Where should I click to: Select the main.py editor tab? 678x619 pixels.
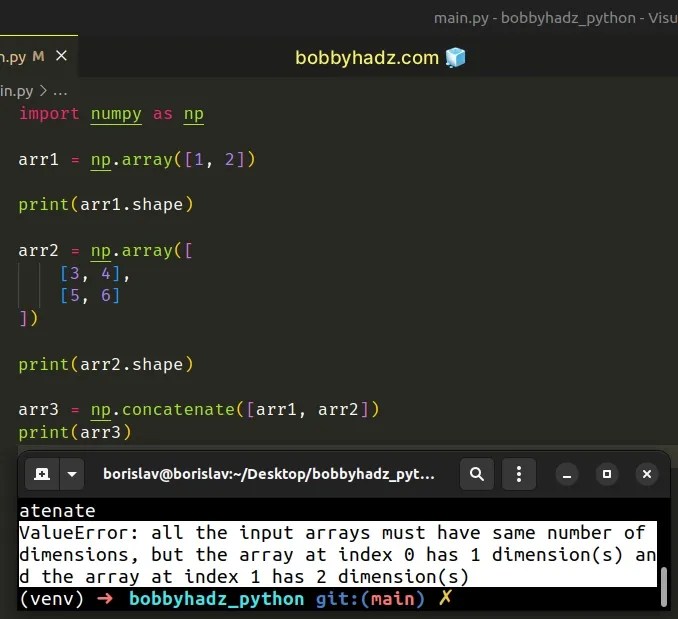[x=39, y=56]
